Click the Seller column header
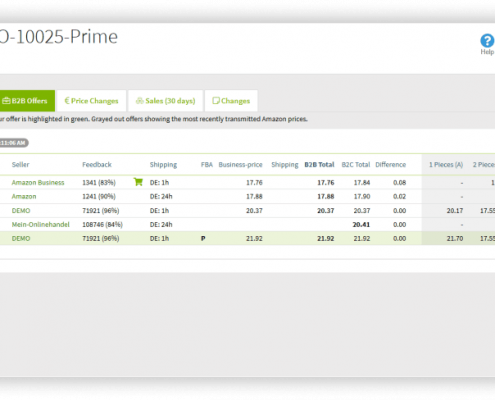495x400 pixels. pyautogui.click(x=21, y=165)
